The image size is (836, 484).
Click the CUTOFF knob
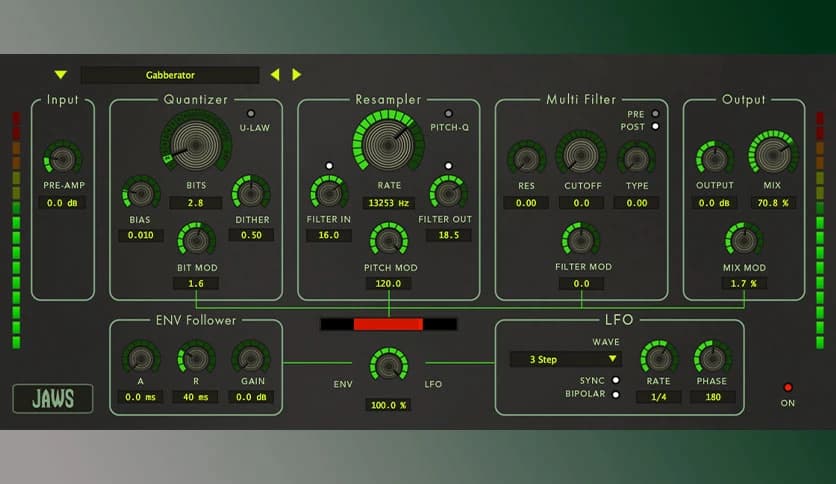(581, 155)
